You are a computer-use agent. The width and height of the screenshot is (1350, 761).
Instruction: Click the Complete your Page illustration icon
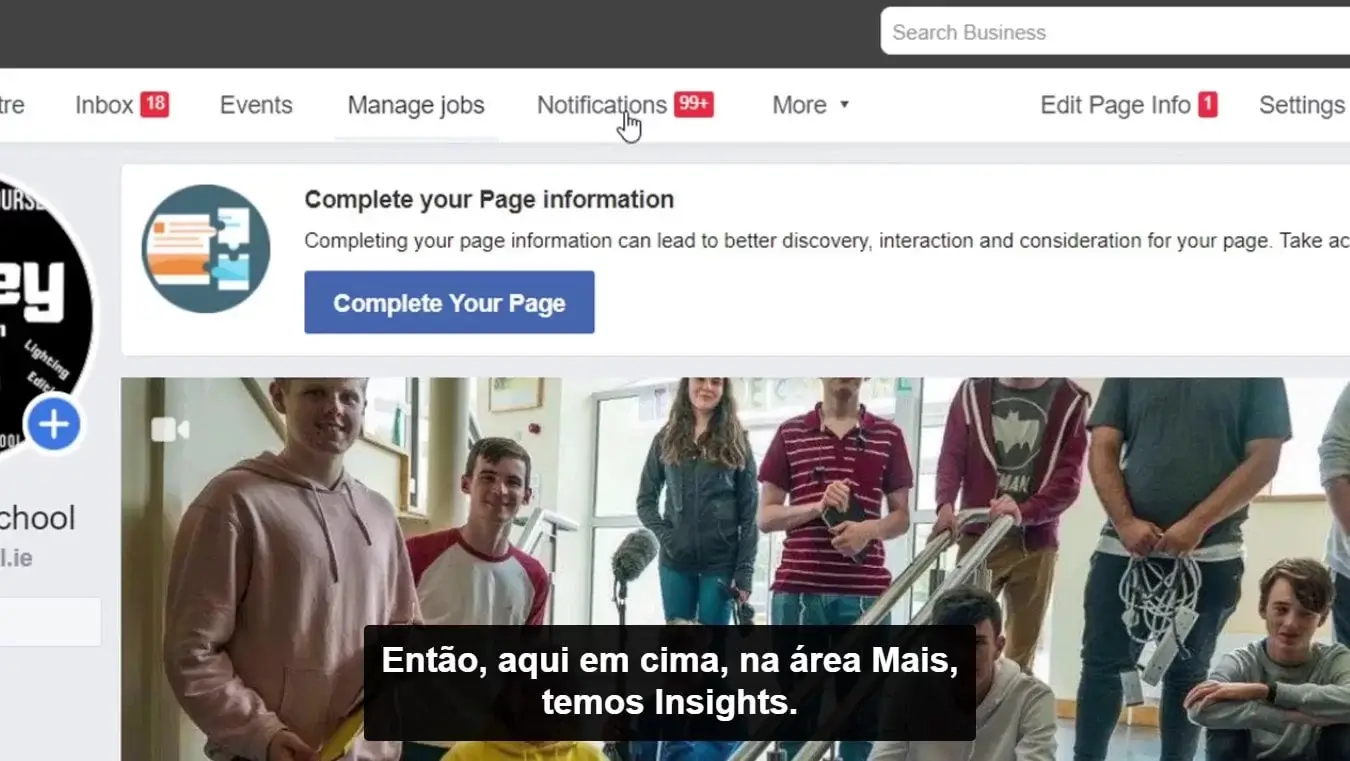coord(206,249)
